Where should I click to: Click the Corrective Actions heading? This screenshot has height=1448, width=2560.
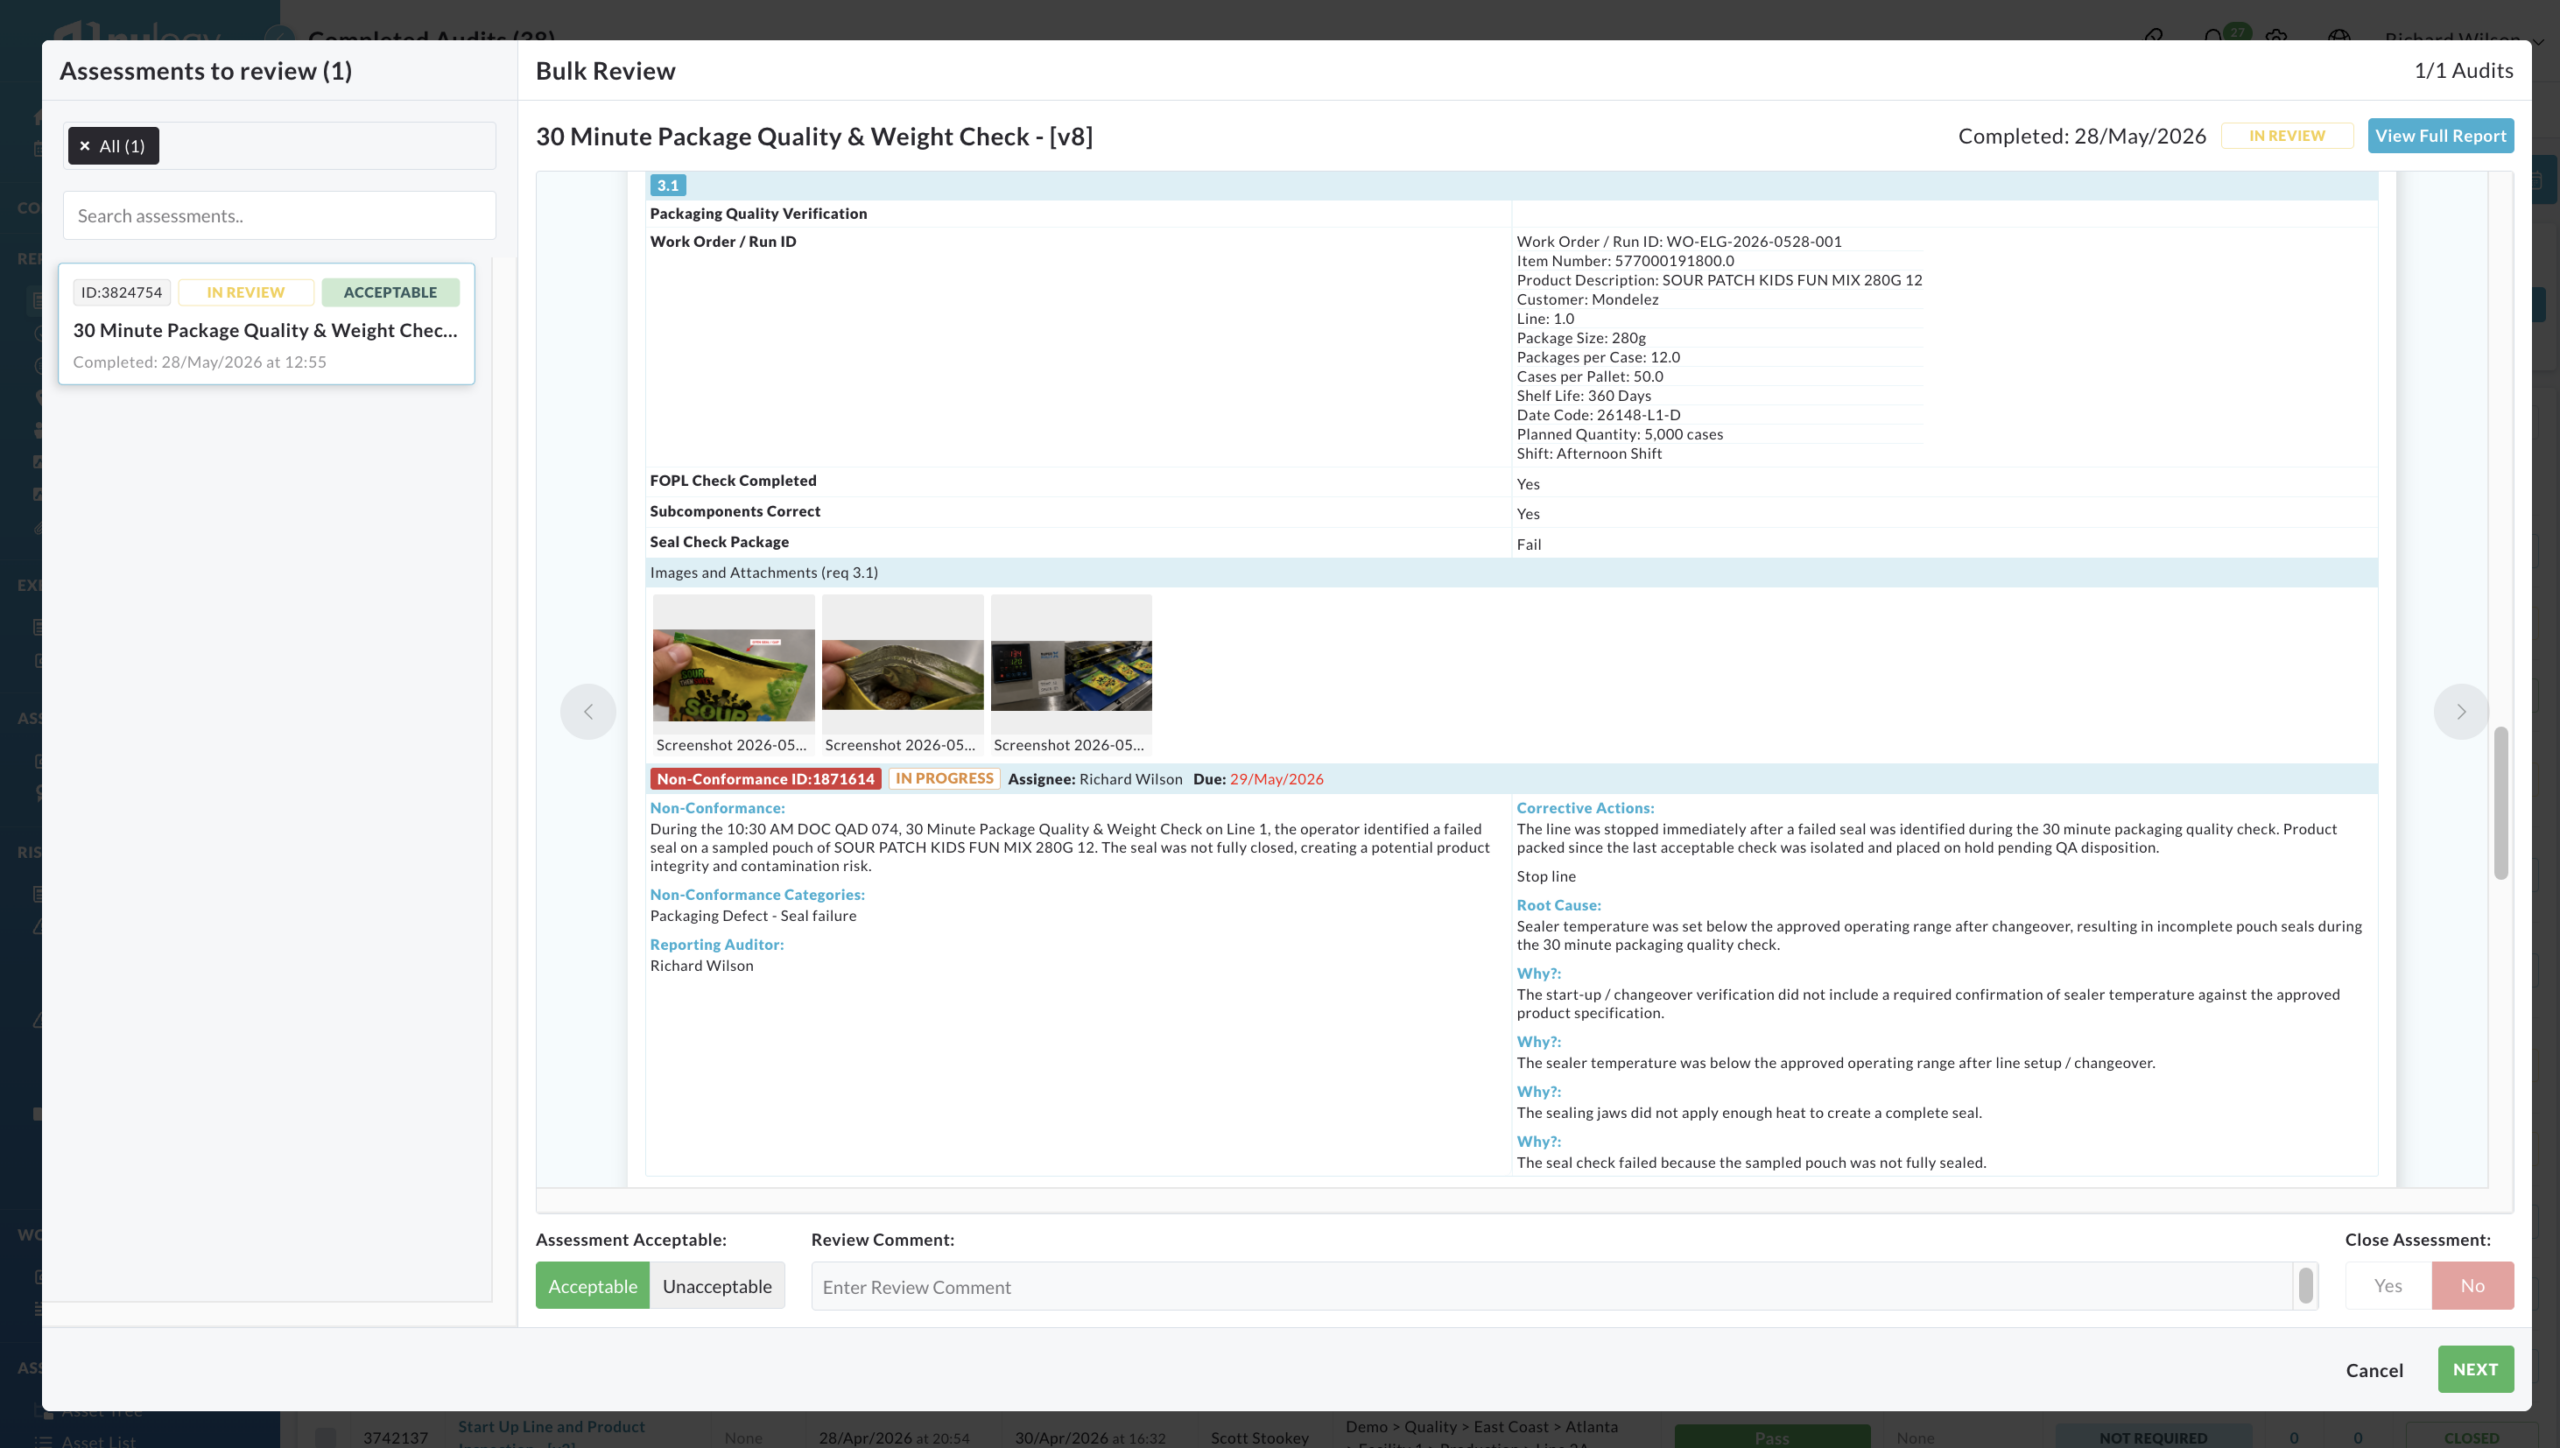tap(1585, 808)
